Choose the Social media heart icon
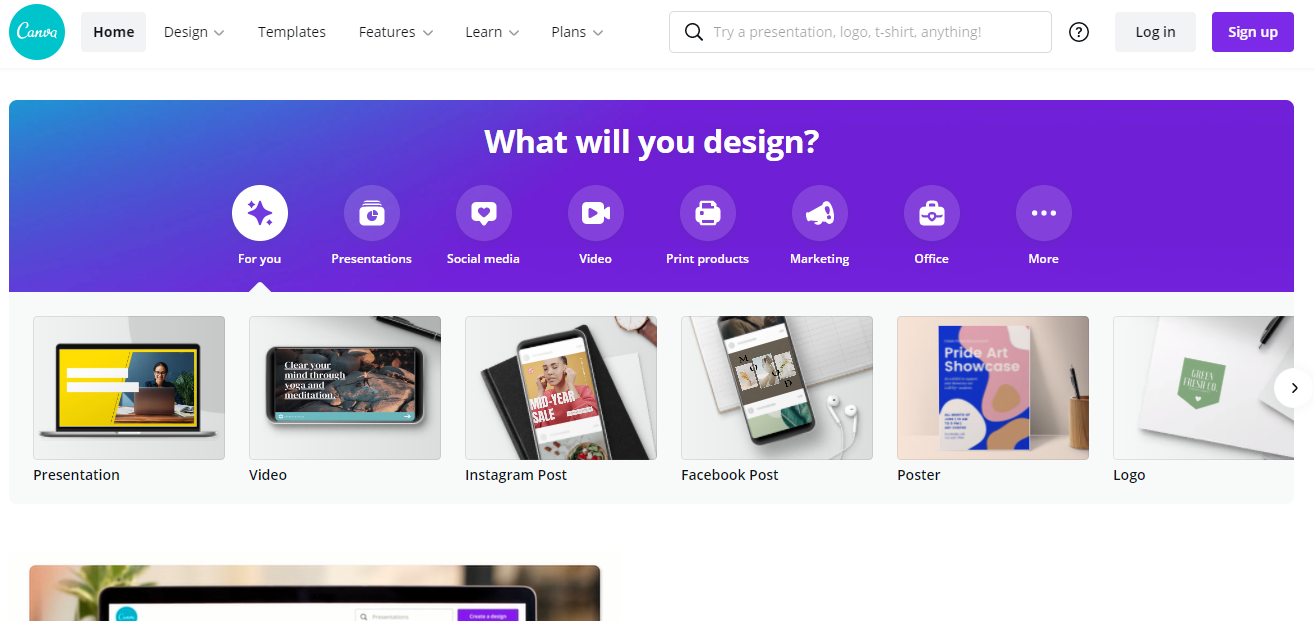This screenshot has width=1314, height=621. click(x=484, y=213)
